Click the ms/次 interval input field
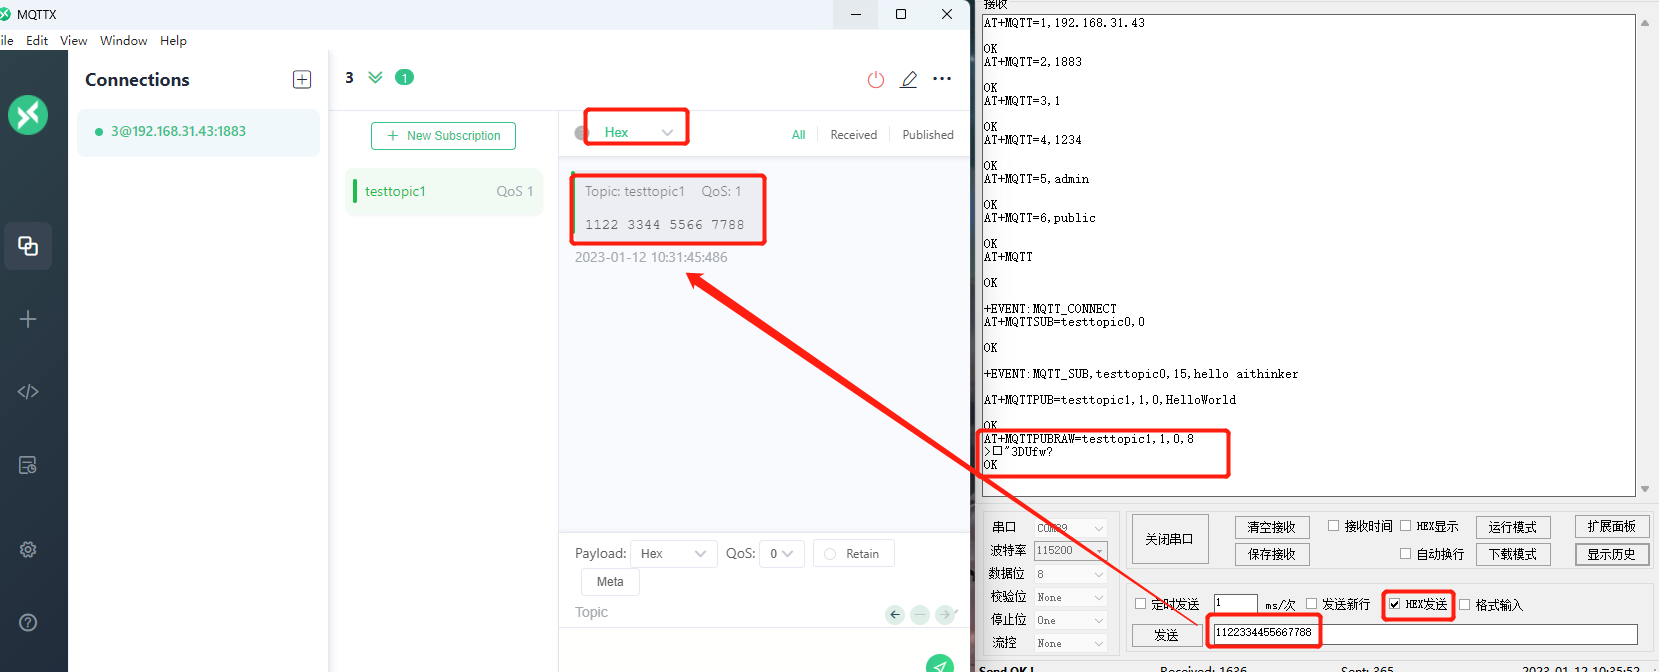1659x672 pixels. coord(1235,603)
